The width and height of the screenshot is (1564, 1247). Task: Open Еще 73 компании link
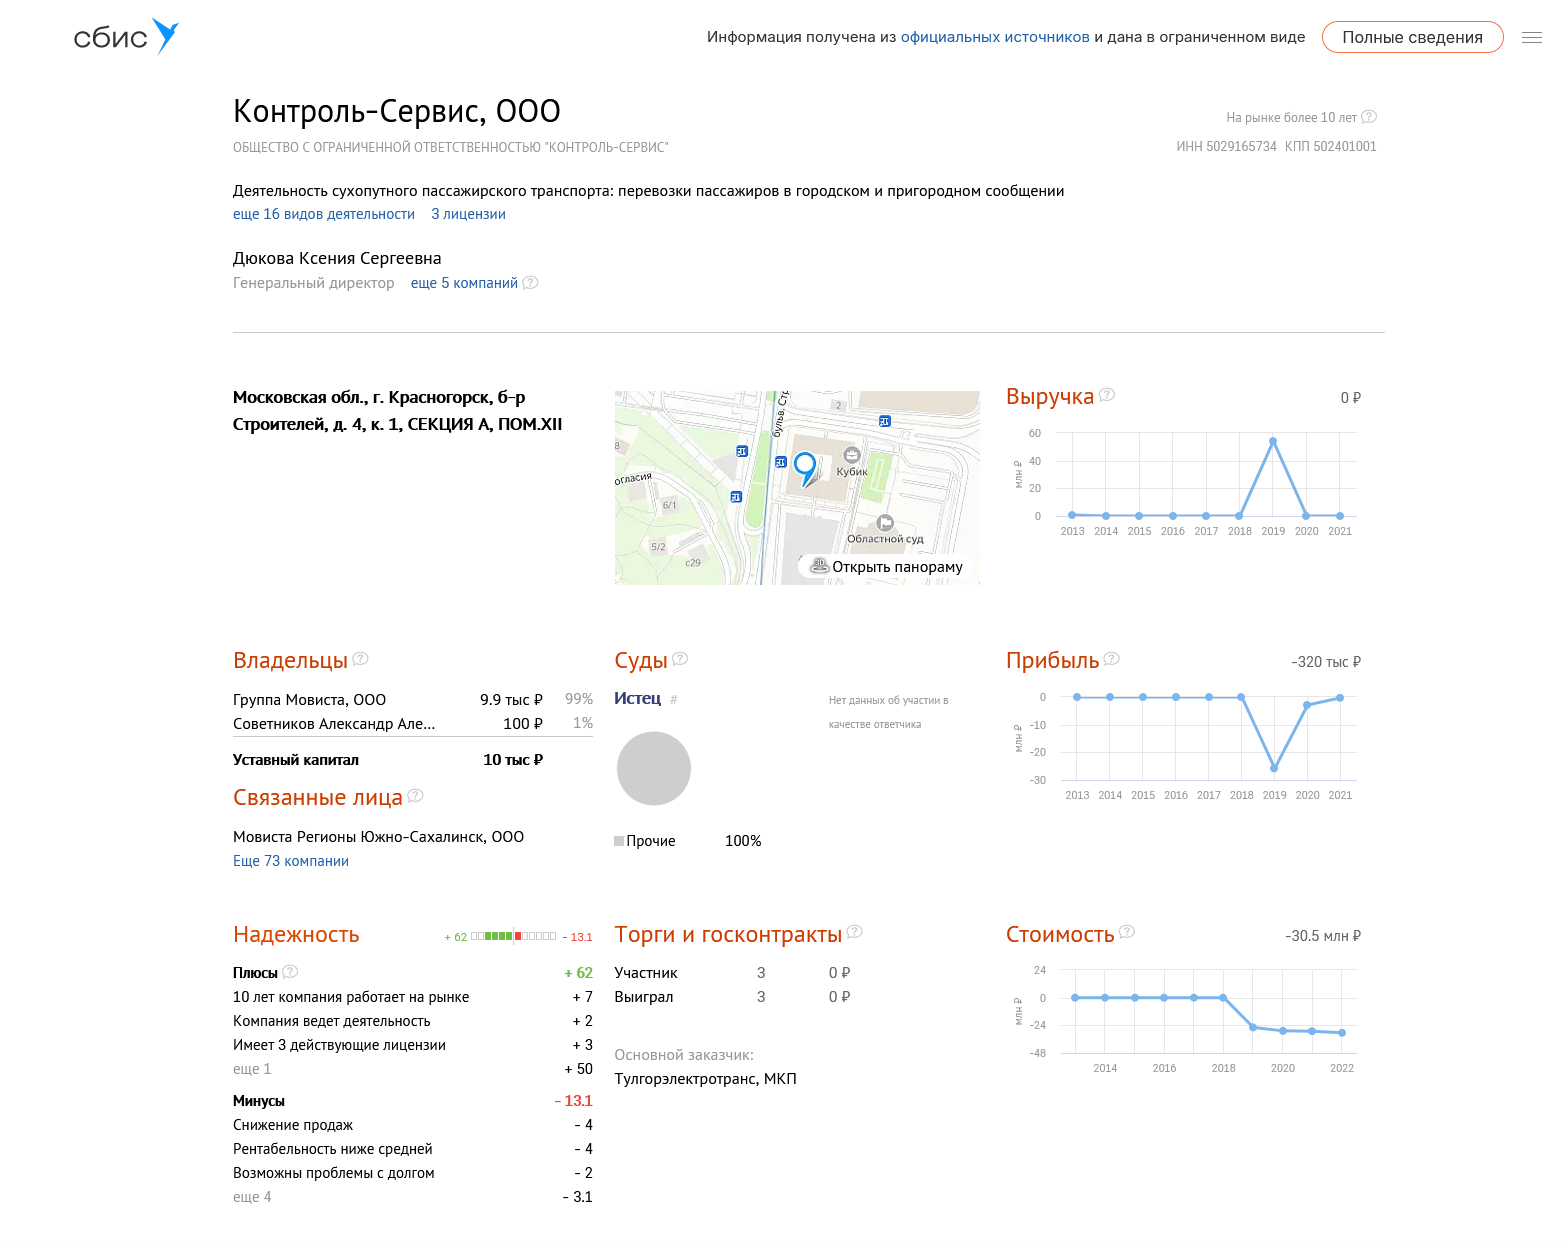pyautogui.click(x=291, y=861)
